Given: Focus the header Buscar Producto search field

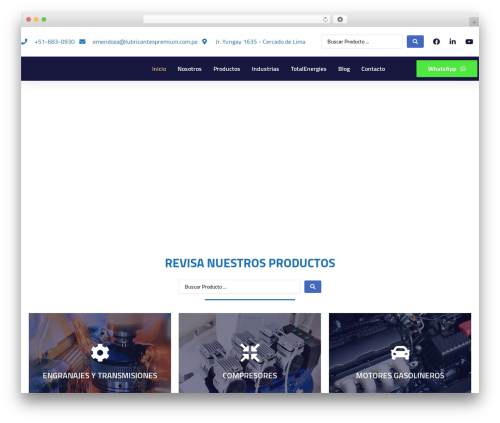Looking at the screenshot, I should (362, 42).
